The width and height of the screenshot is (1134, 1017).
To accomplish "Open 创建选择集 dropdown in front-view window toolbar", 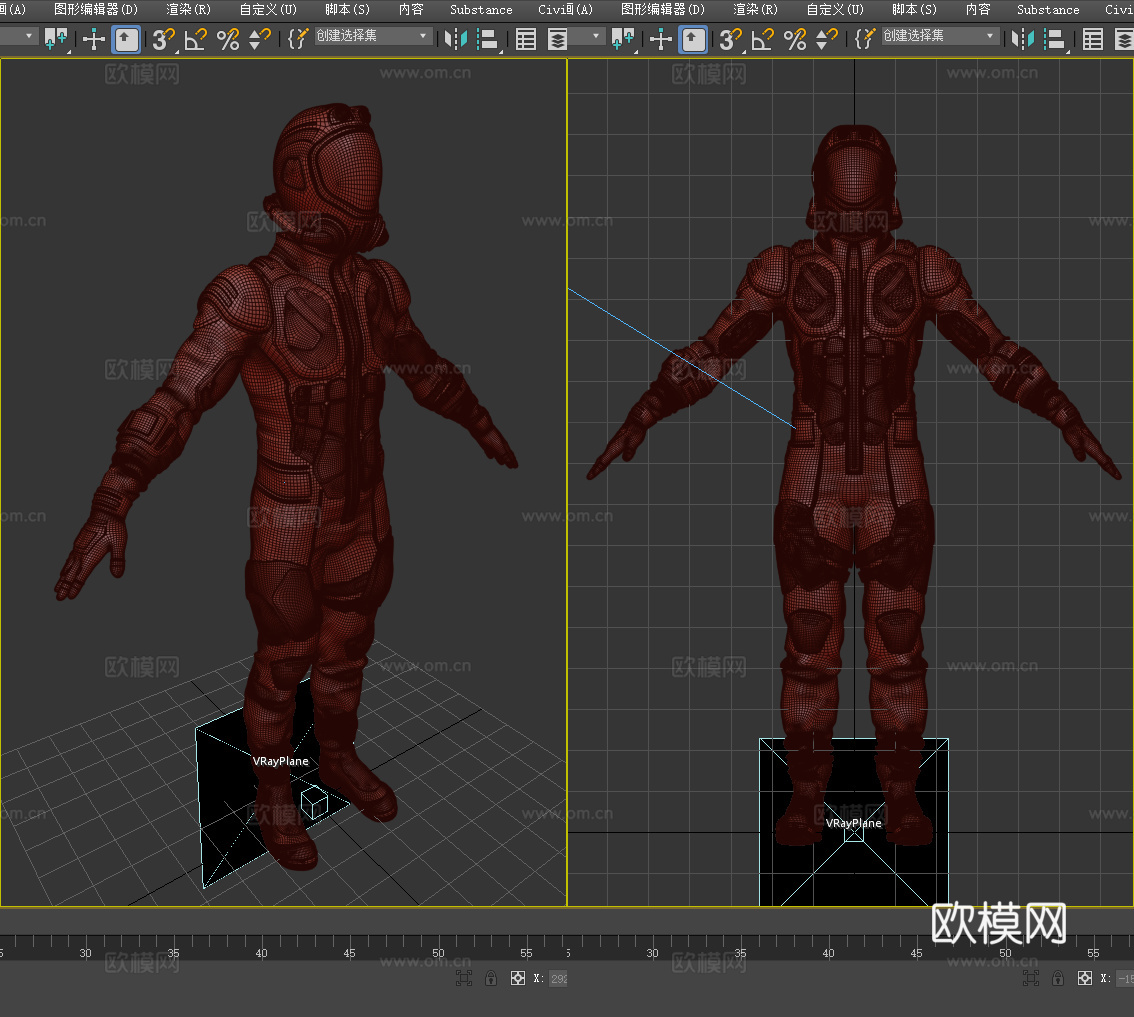I will tap(939, 35).
